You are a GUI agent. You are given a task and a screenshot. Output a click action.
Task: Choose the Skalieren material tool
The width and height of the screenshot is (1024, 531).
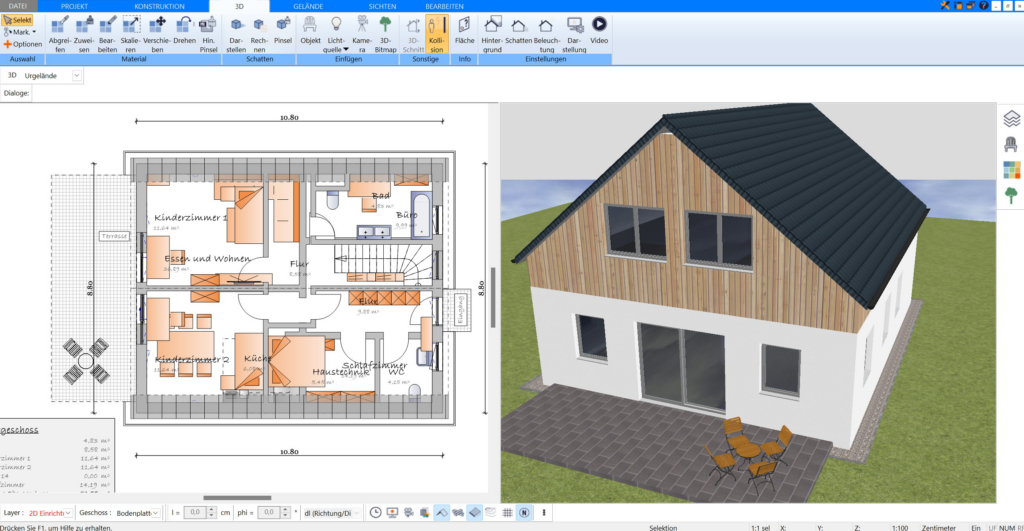[x=131, y=35]
